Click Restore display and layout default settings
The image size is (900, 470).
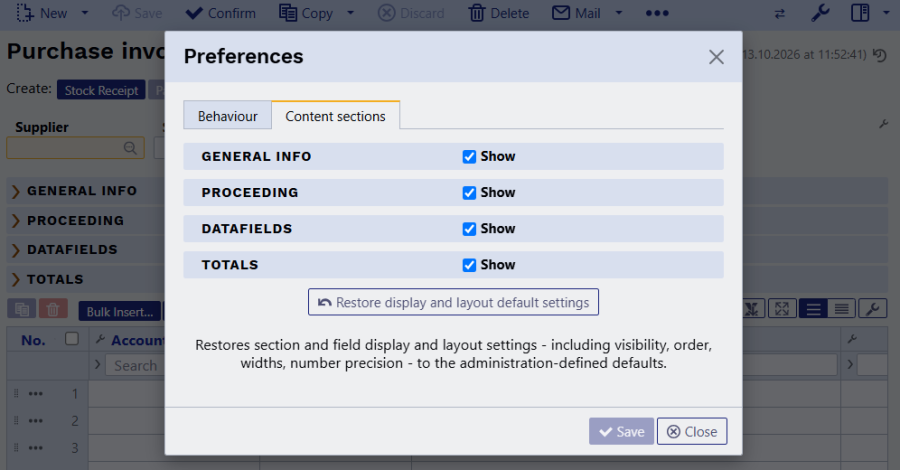(453, 302)
